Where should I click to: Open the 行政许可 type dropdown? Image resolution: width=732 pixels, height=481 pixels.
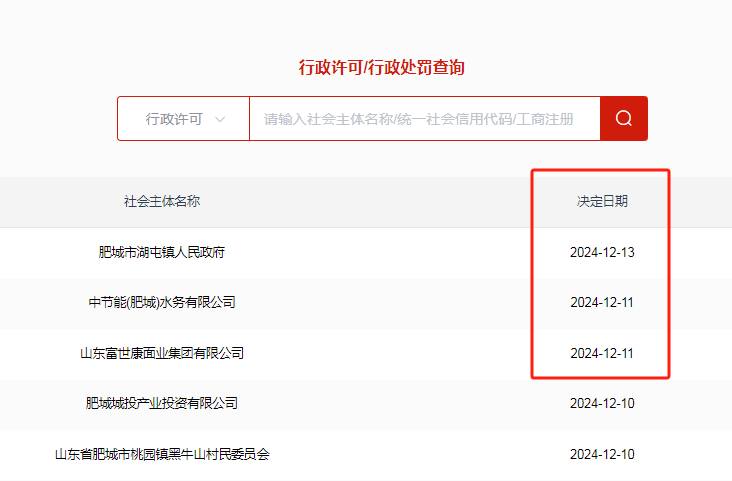[x=183, y=119]
